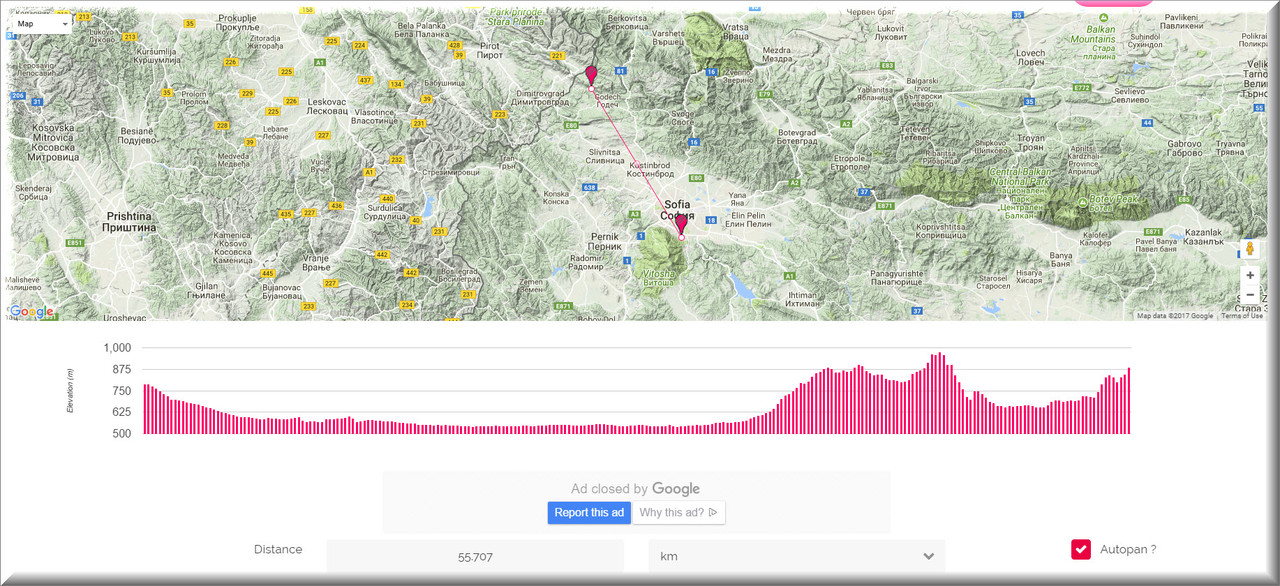Open the km units dropdown

[796, 557]
